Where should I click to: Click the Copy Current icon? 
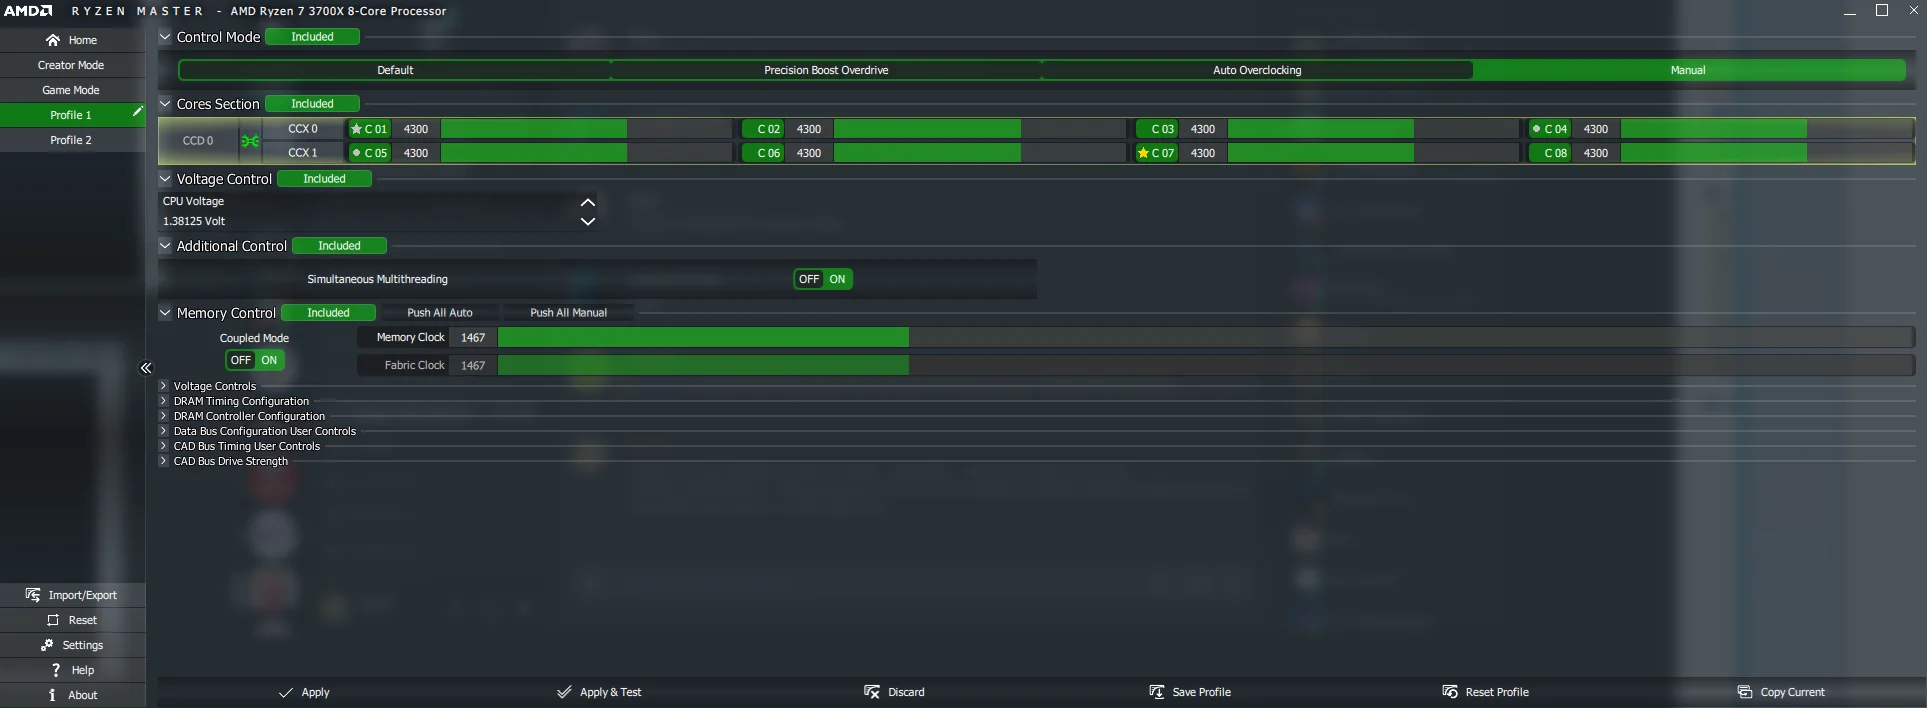(x=1745, y=692)
